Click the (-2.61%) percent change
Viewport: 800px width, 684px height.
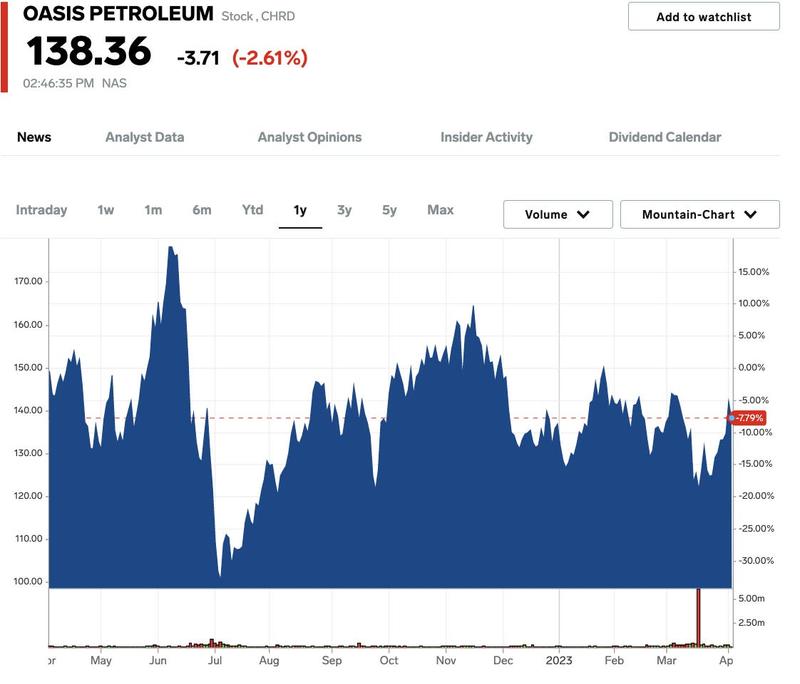(270, 58)
